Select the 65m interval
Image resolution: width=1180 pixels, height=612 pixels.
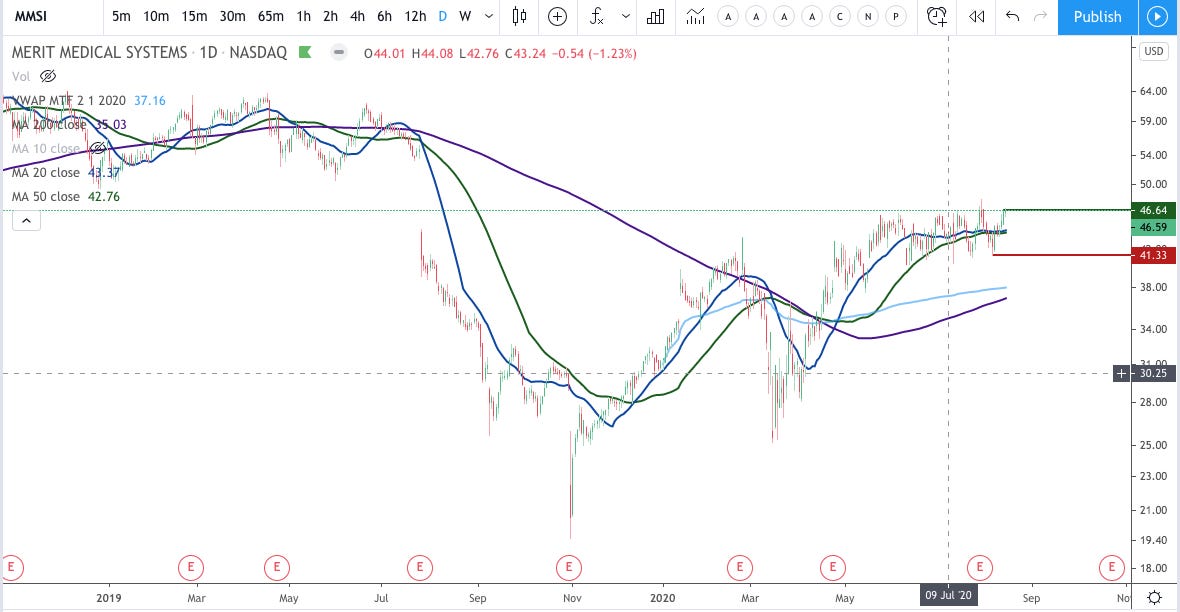pyautogui.click(x=271, y=17)
